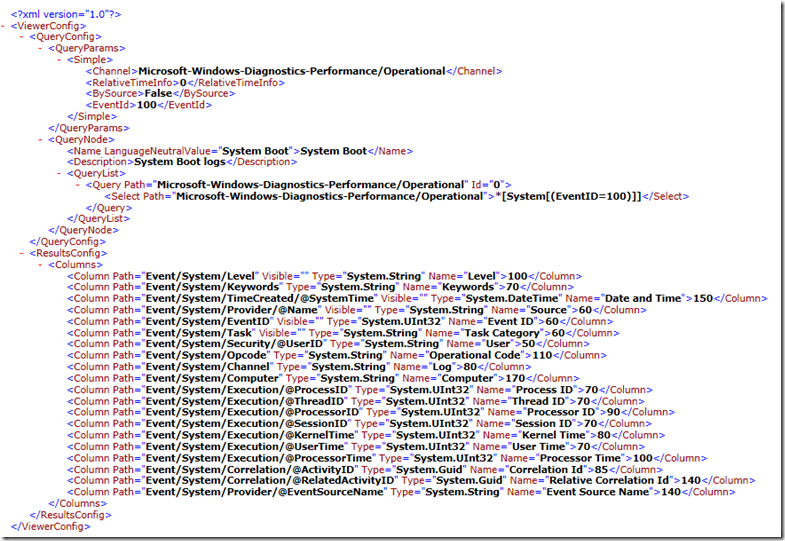This screenshot has width=785, height=541.
Task: Collapse the ViewerConfig root node
Action: pos(4,26)
